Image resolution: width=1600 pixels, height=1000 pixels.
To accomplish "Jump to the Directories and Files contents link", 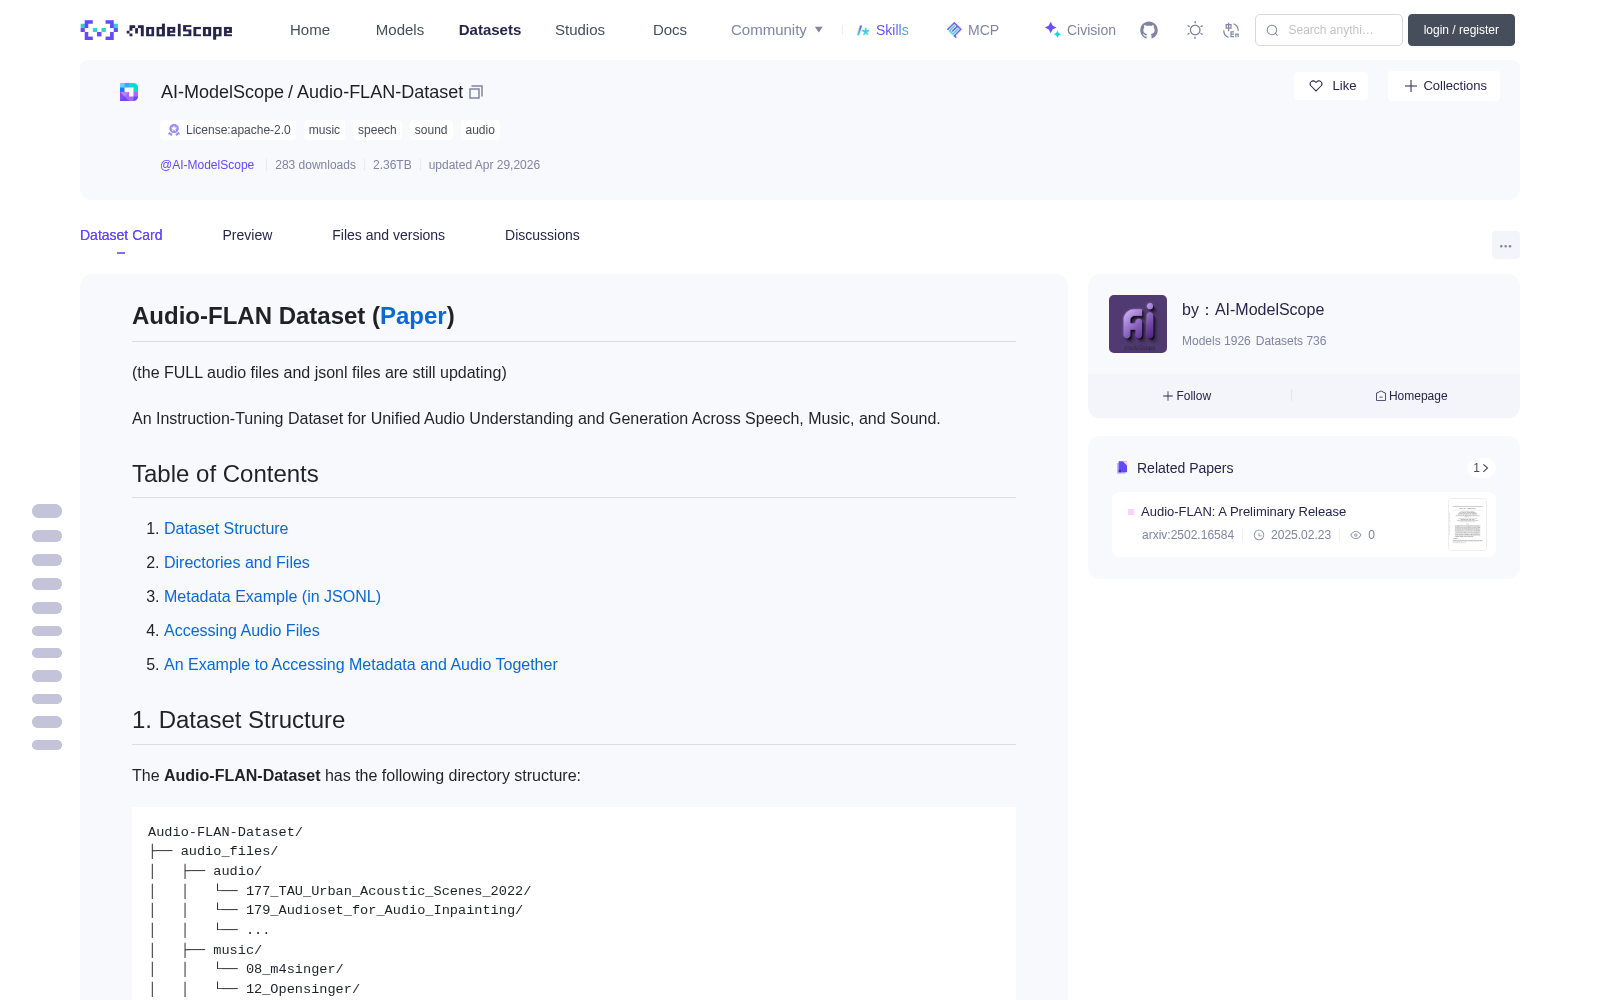I will click(237, 562).
